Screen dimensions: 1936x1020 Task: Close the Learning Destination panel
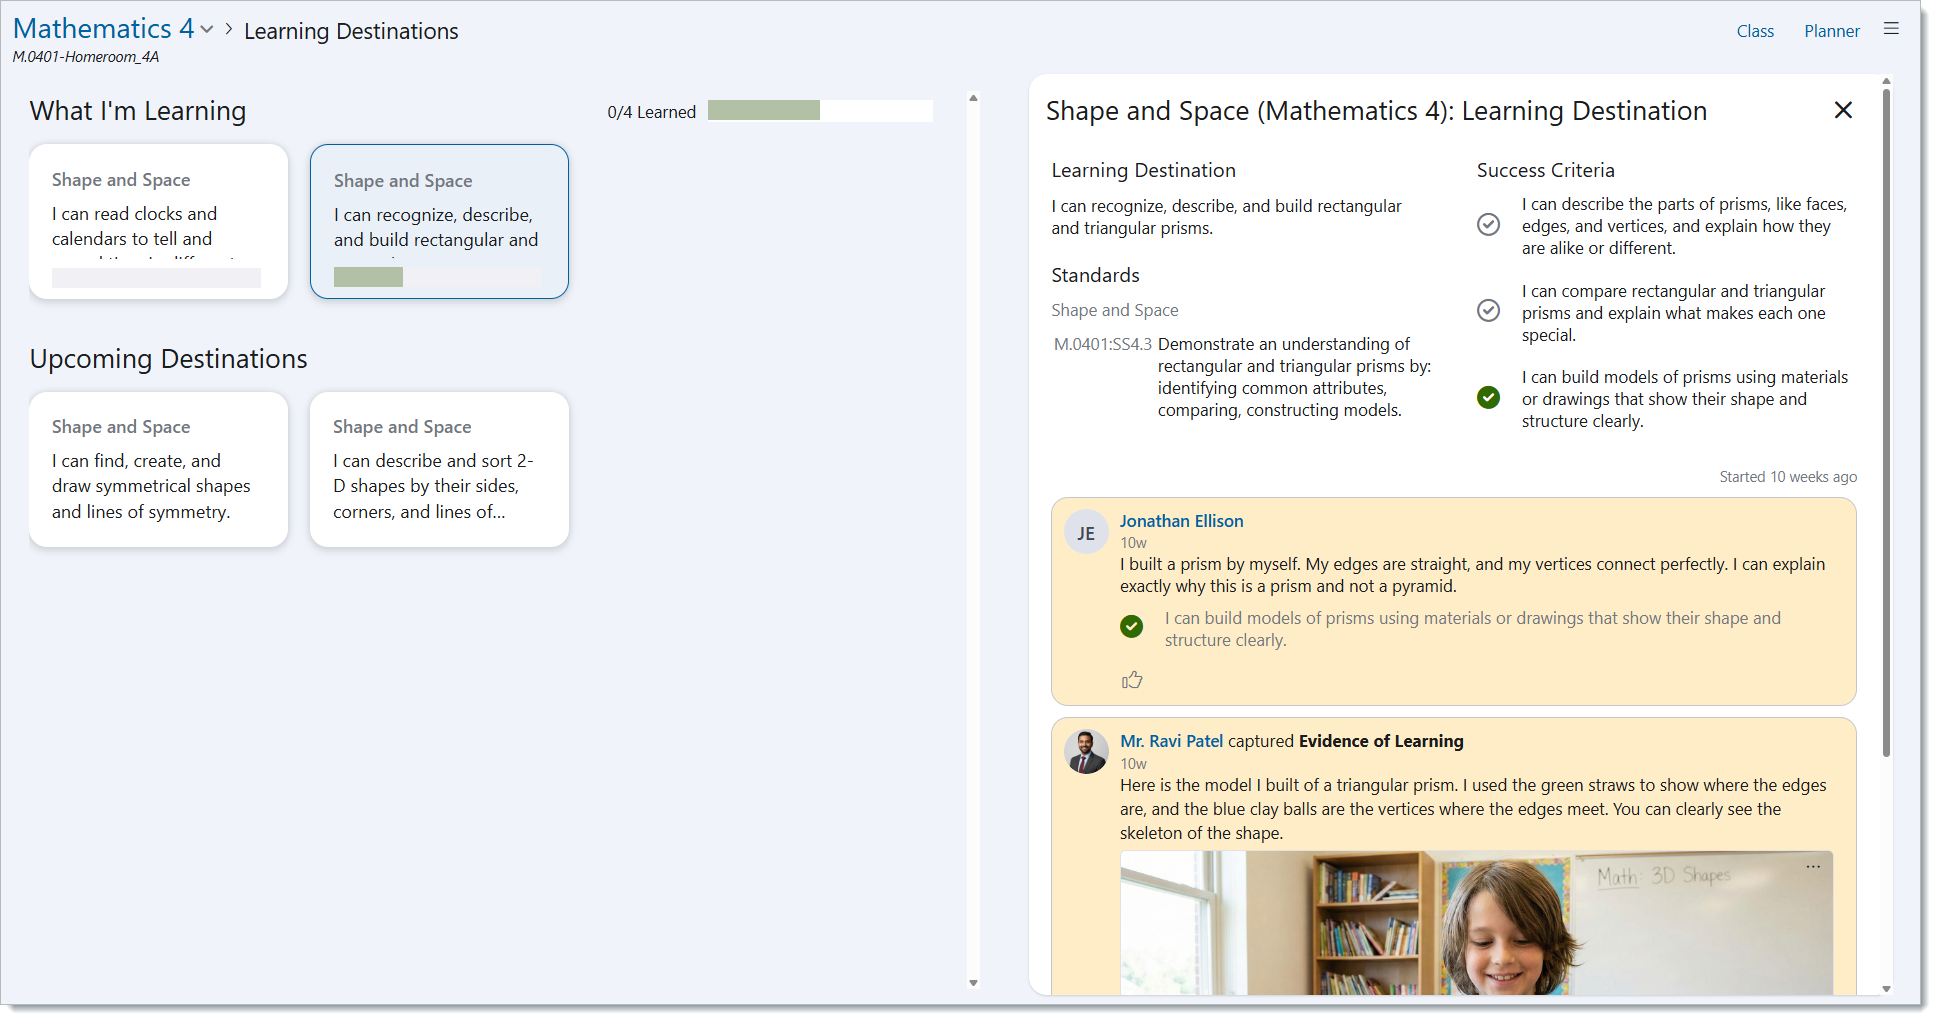pyautogui.click(x=1842, y=110)
